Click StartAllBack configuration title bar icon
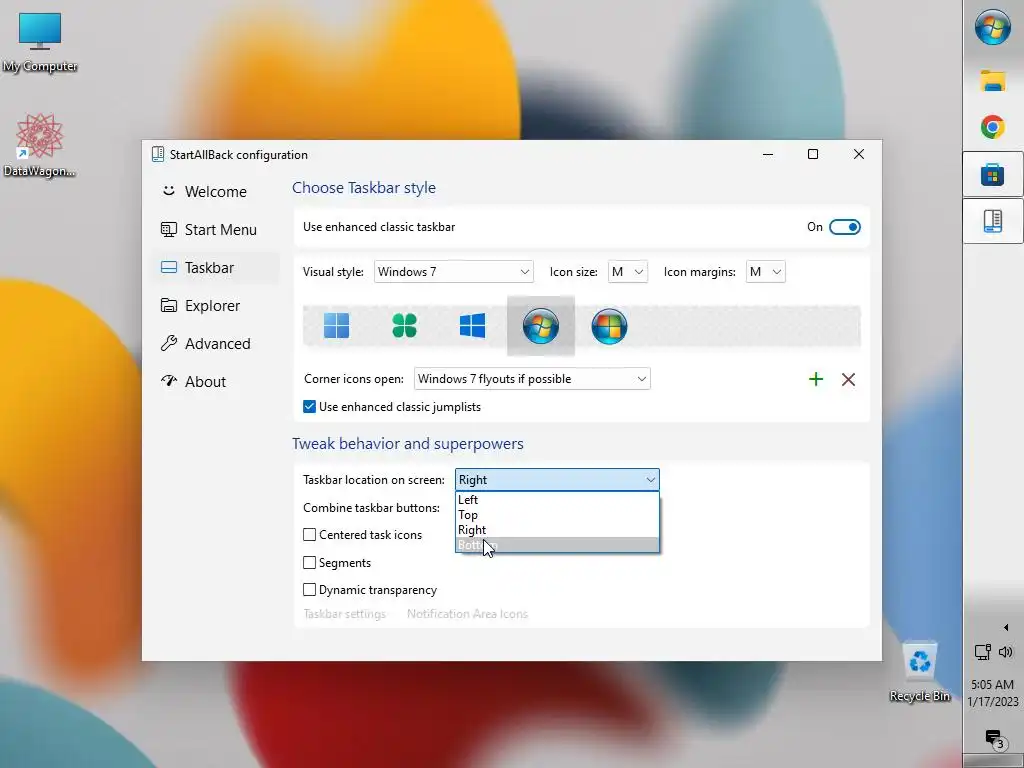Image resolution: width=1024 pixels, height=768 pixels. pyautogui.click(x=157, y=154)
